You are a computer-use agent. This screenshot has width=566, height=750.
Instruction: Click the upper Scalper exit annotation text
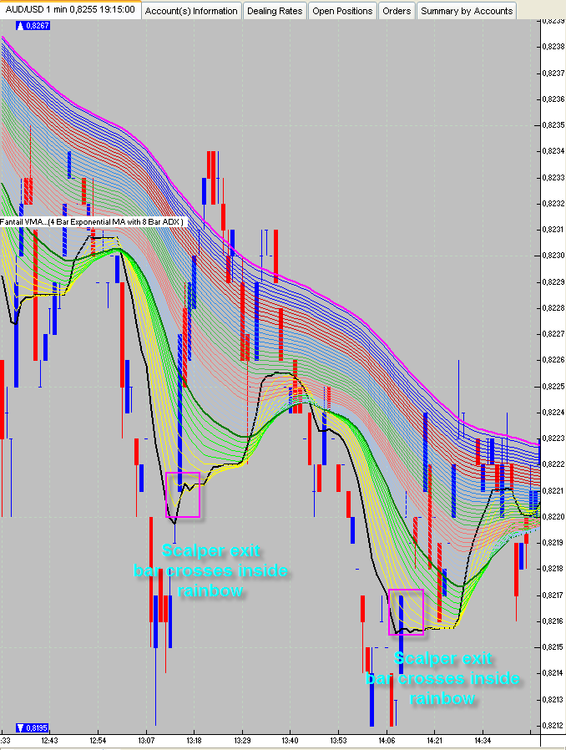(x=211, y=570)
